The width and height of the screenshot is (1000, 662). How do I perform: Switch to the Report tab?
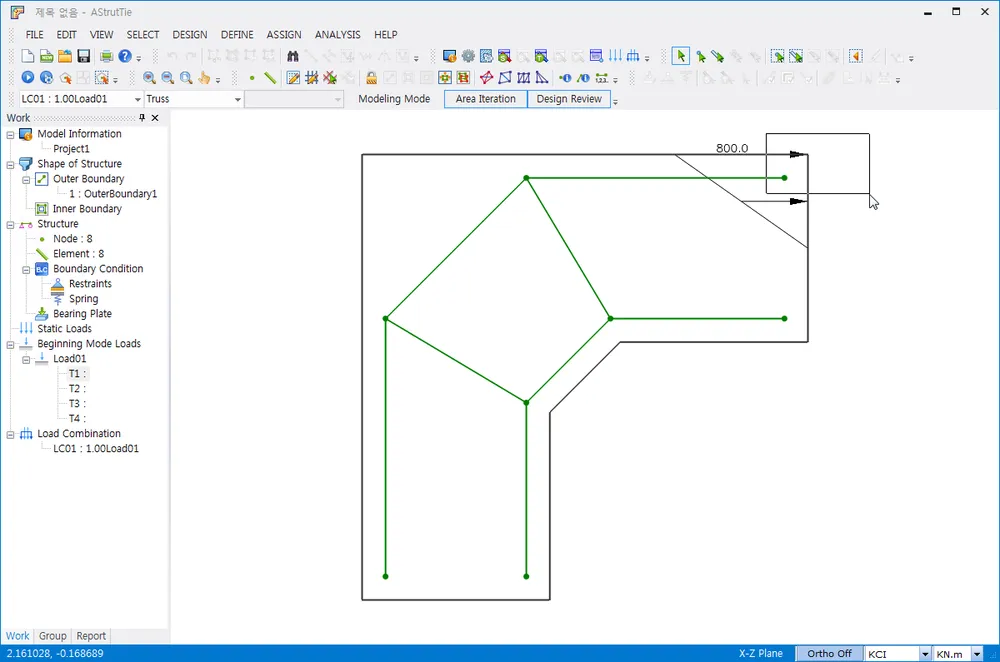91,636
